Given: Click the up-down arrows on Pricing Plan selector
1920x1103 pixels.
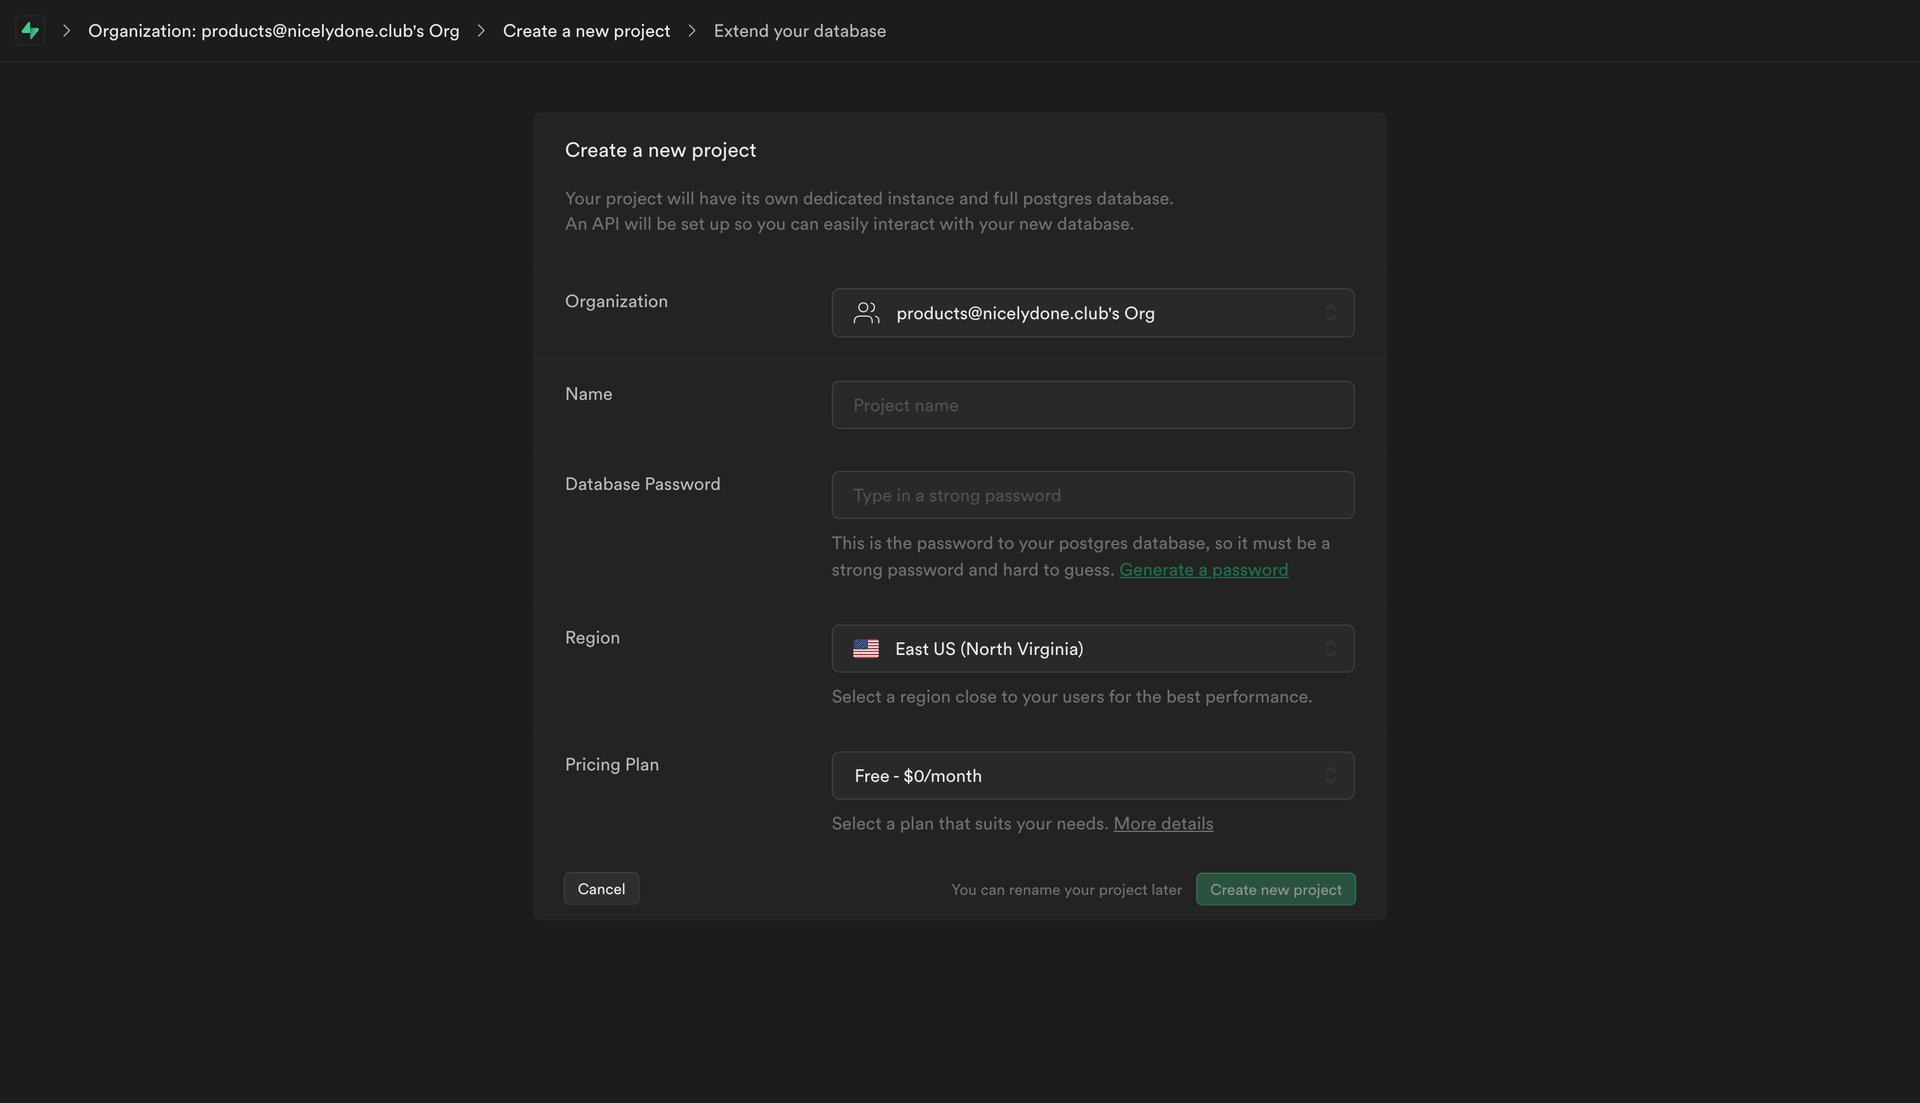Looking at the screenshot, I should pyautogui.click(x=1331, y=775).
